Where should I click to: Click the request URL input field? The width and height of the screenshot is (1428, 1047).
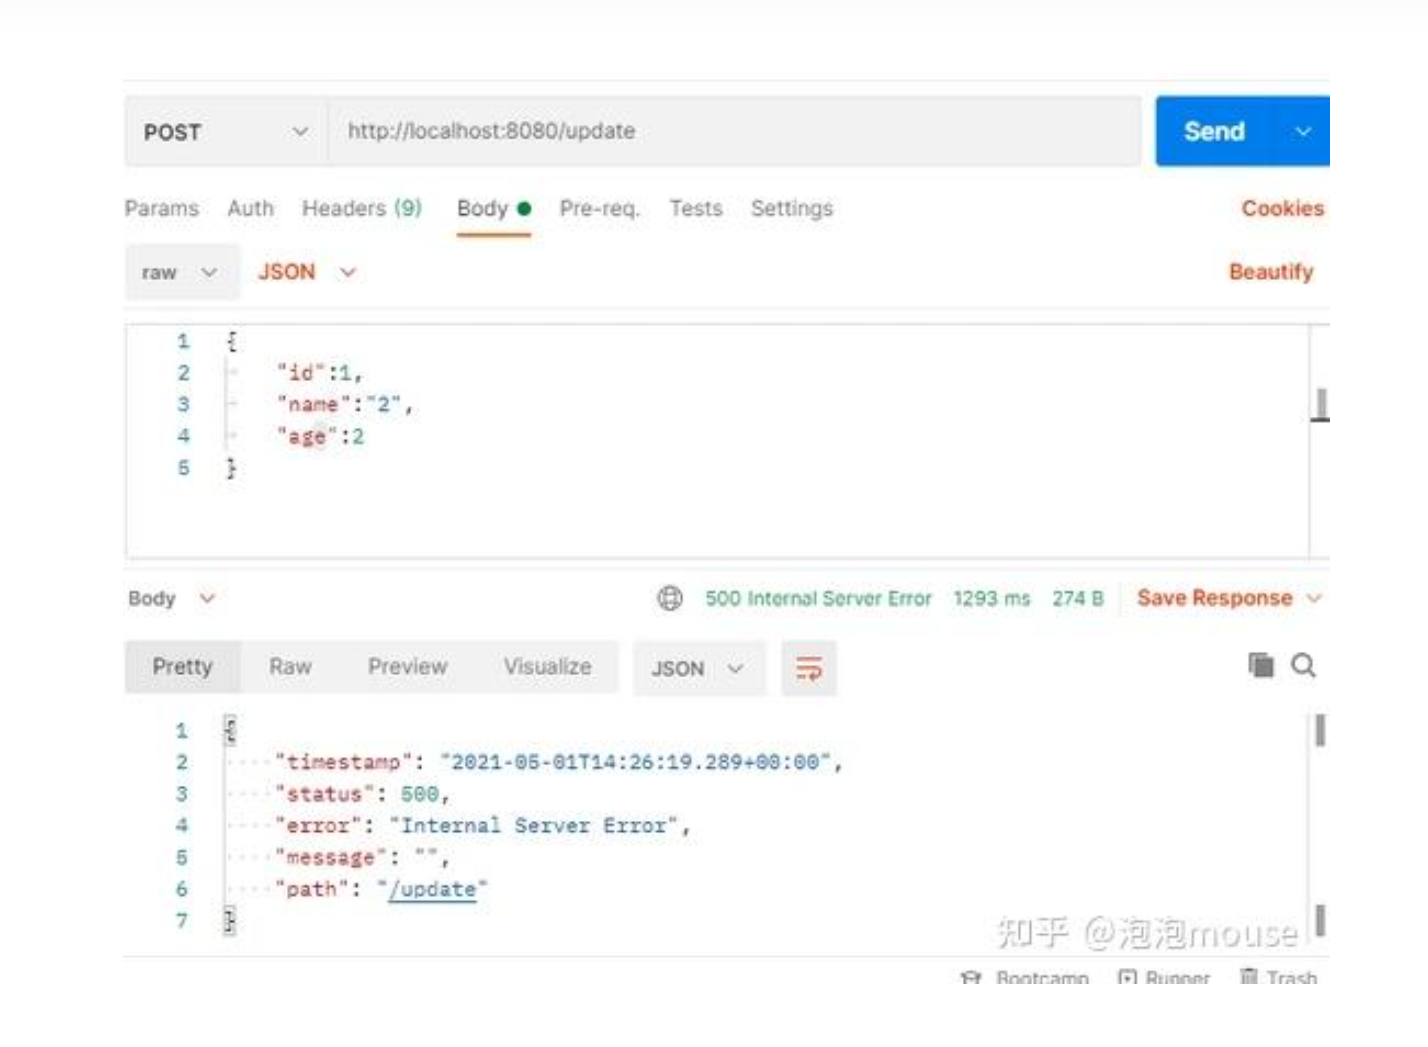coord(734,131)
